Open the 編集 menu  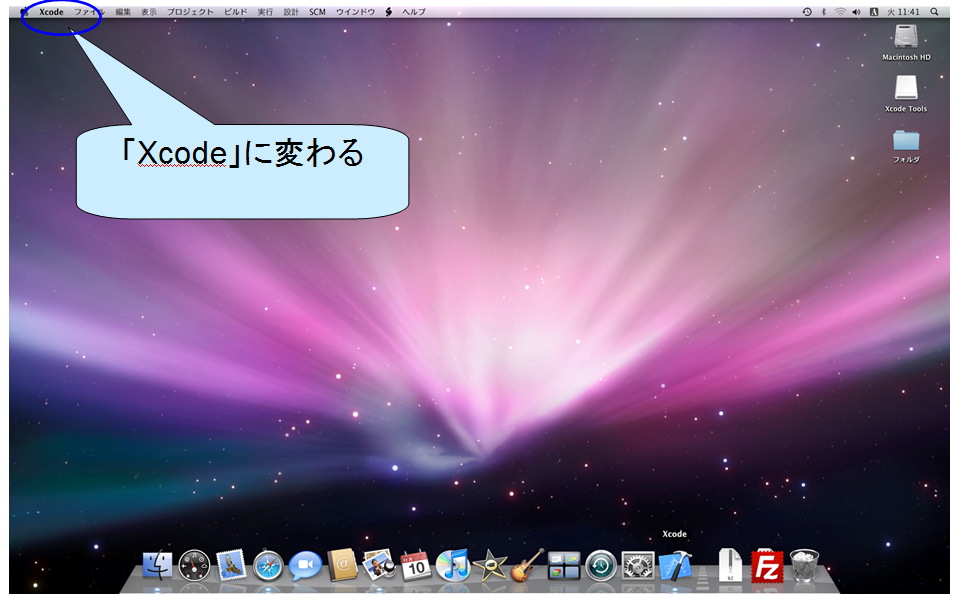click(123, 12)
